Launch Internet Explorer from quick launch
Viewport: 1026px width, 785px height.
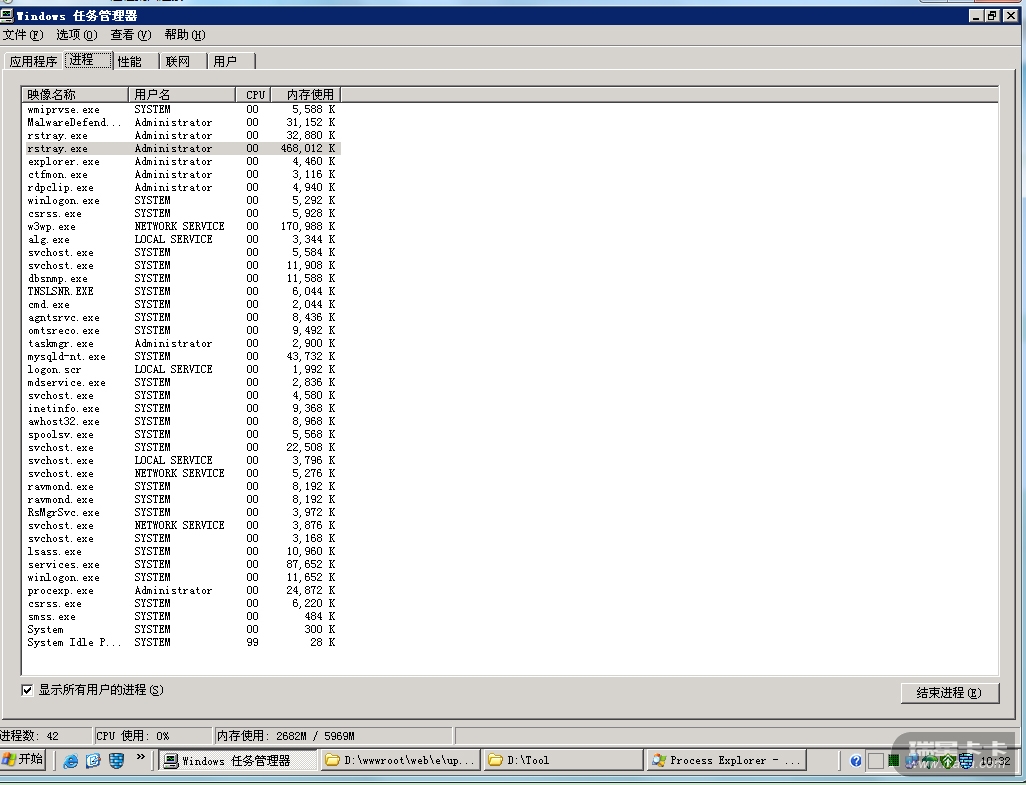tap(71, 760)
